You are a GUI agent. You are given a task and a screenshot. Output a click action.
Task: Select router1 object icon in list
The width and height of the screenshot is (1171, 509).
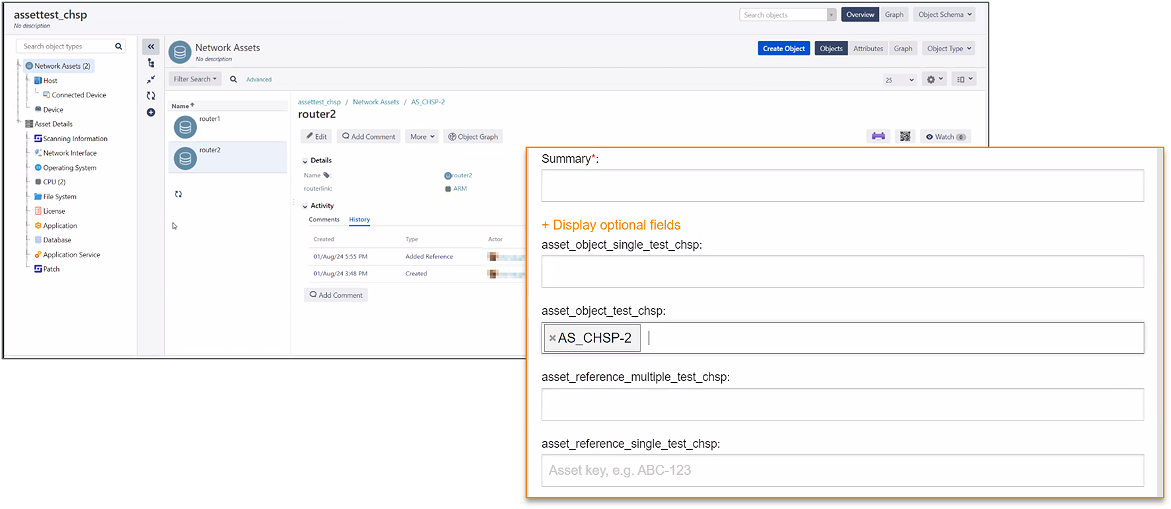pyautogui.click(x=184, y=126)
